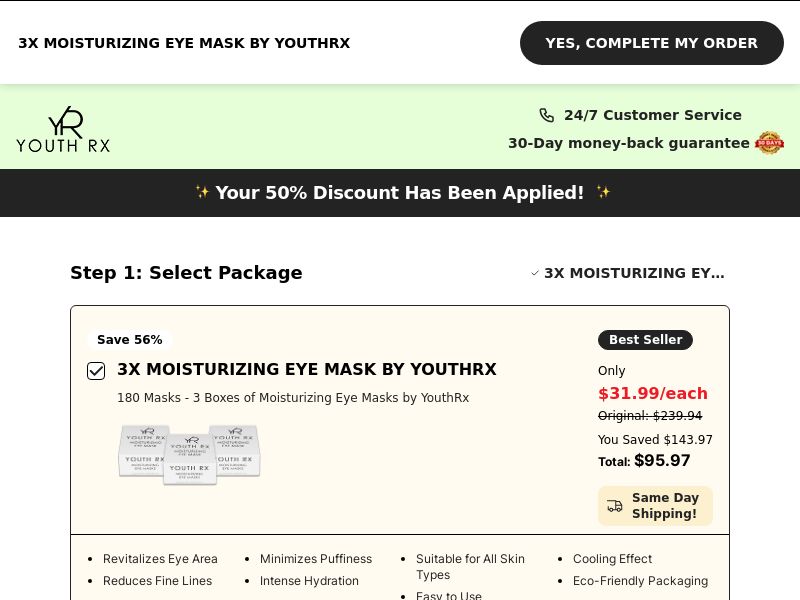Click the bullet marker next to Intense Hydration
This screenshot has width=800, height=600.
tap(247, 581)
